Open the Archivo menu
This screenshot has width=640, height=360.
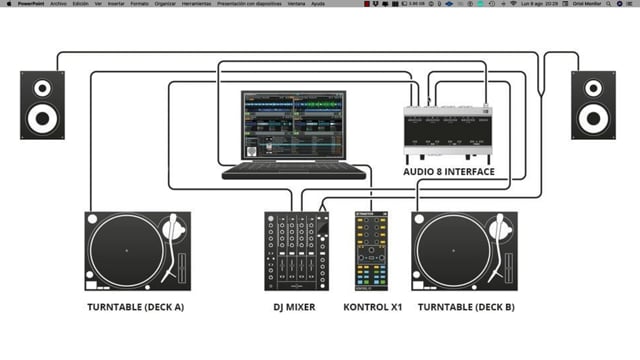click(58, 4)
